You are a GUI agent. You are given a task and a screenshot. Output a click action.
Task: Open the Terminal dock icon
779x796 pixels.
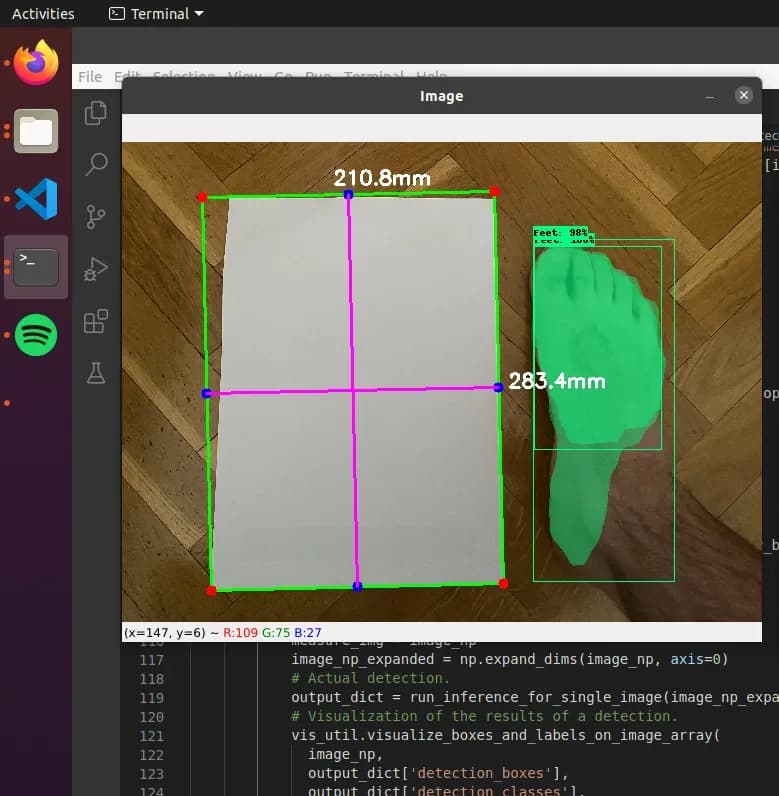36,267
